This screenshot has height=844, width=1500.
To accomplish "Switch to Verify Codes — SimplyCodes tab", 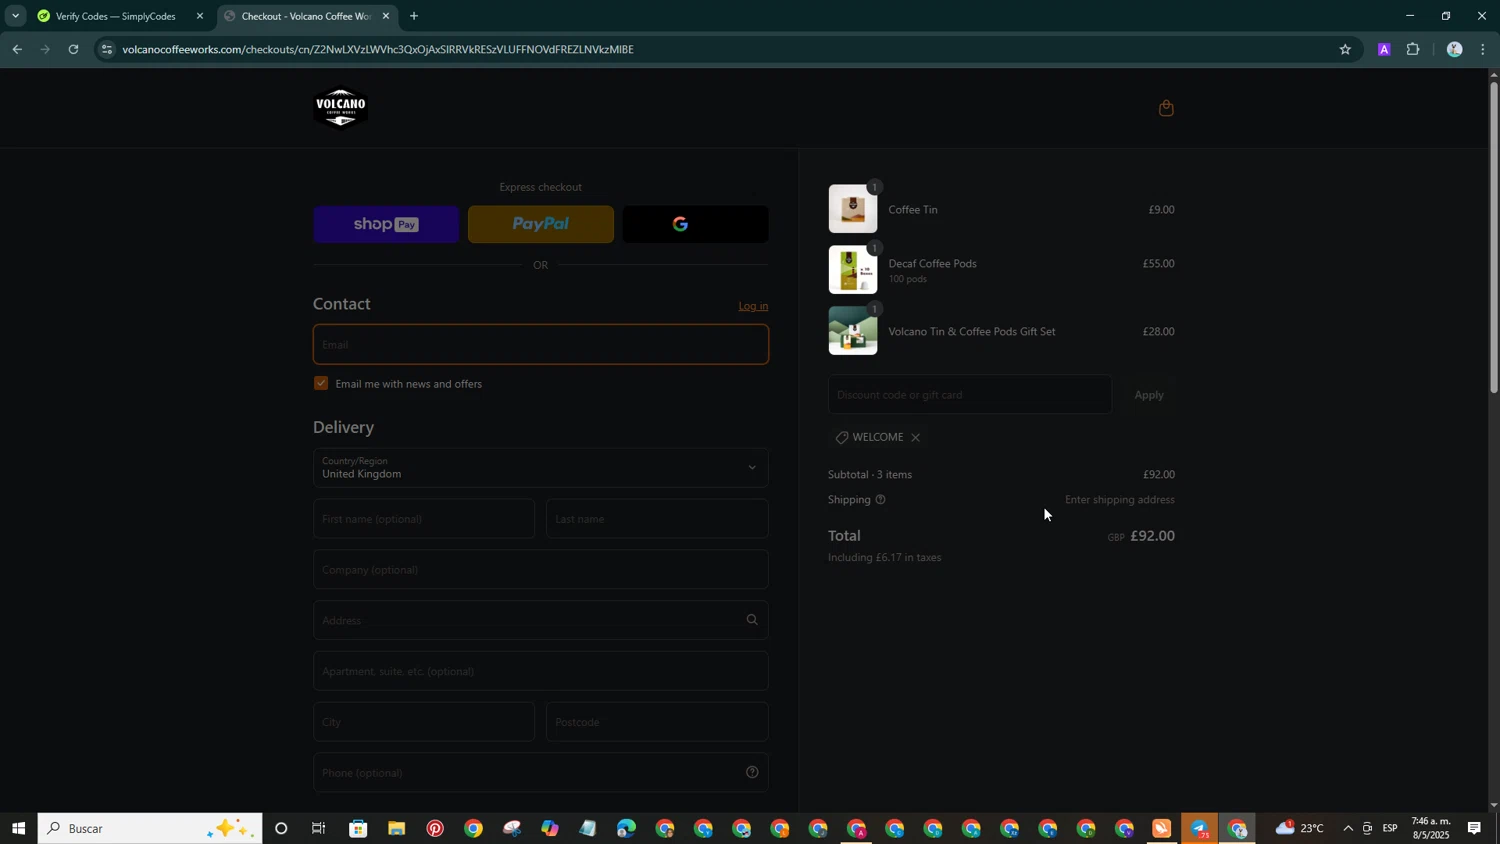I will coord(114,16).
